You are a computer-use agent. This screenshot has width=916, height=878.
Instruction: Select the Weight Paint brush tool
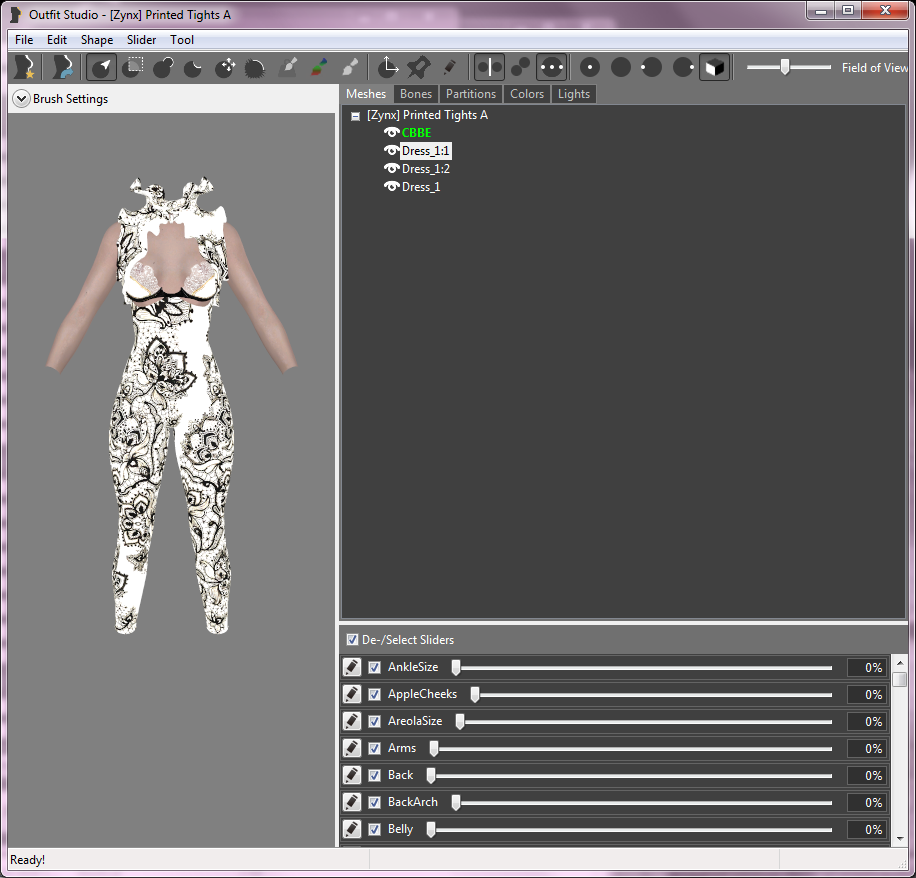click(x=288, y=67)
